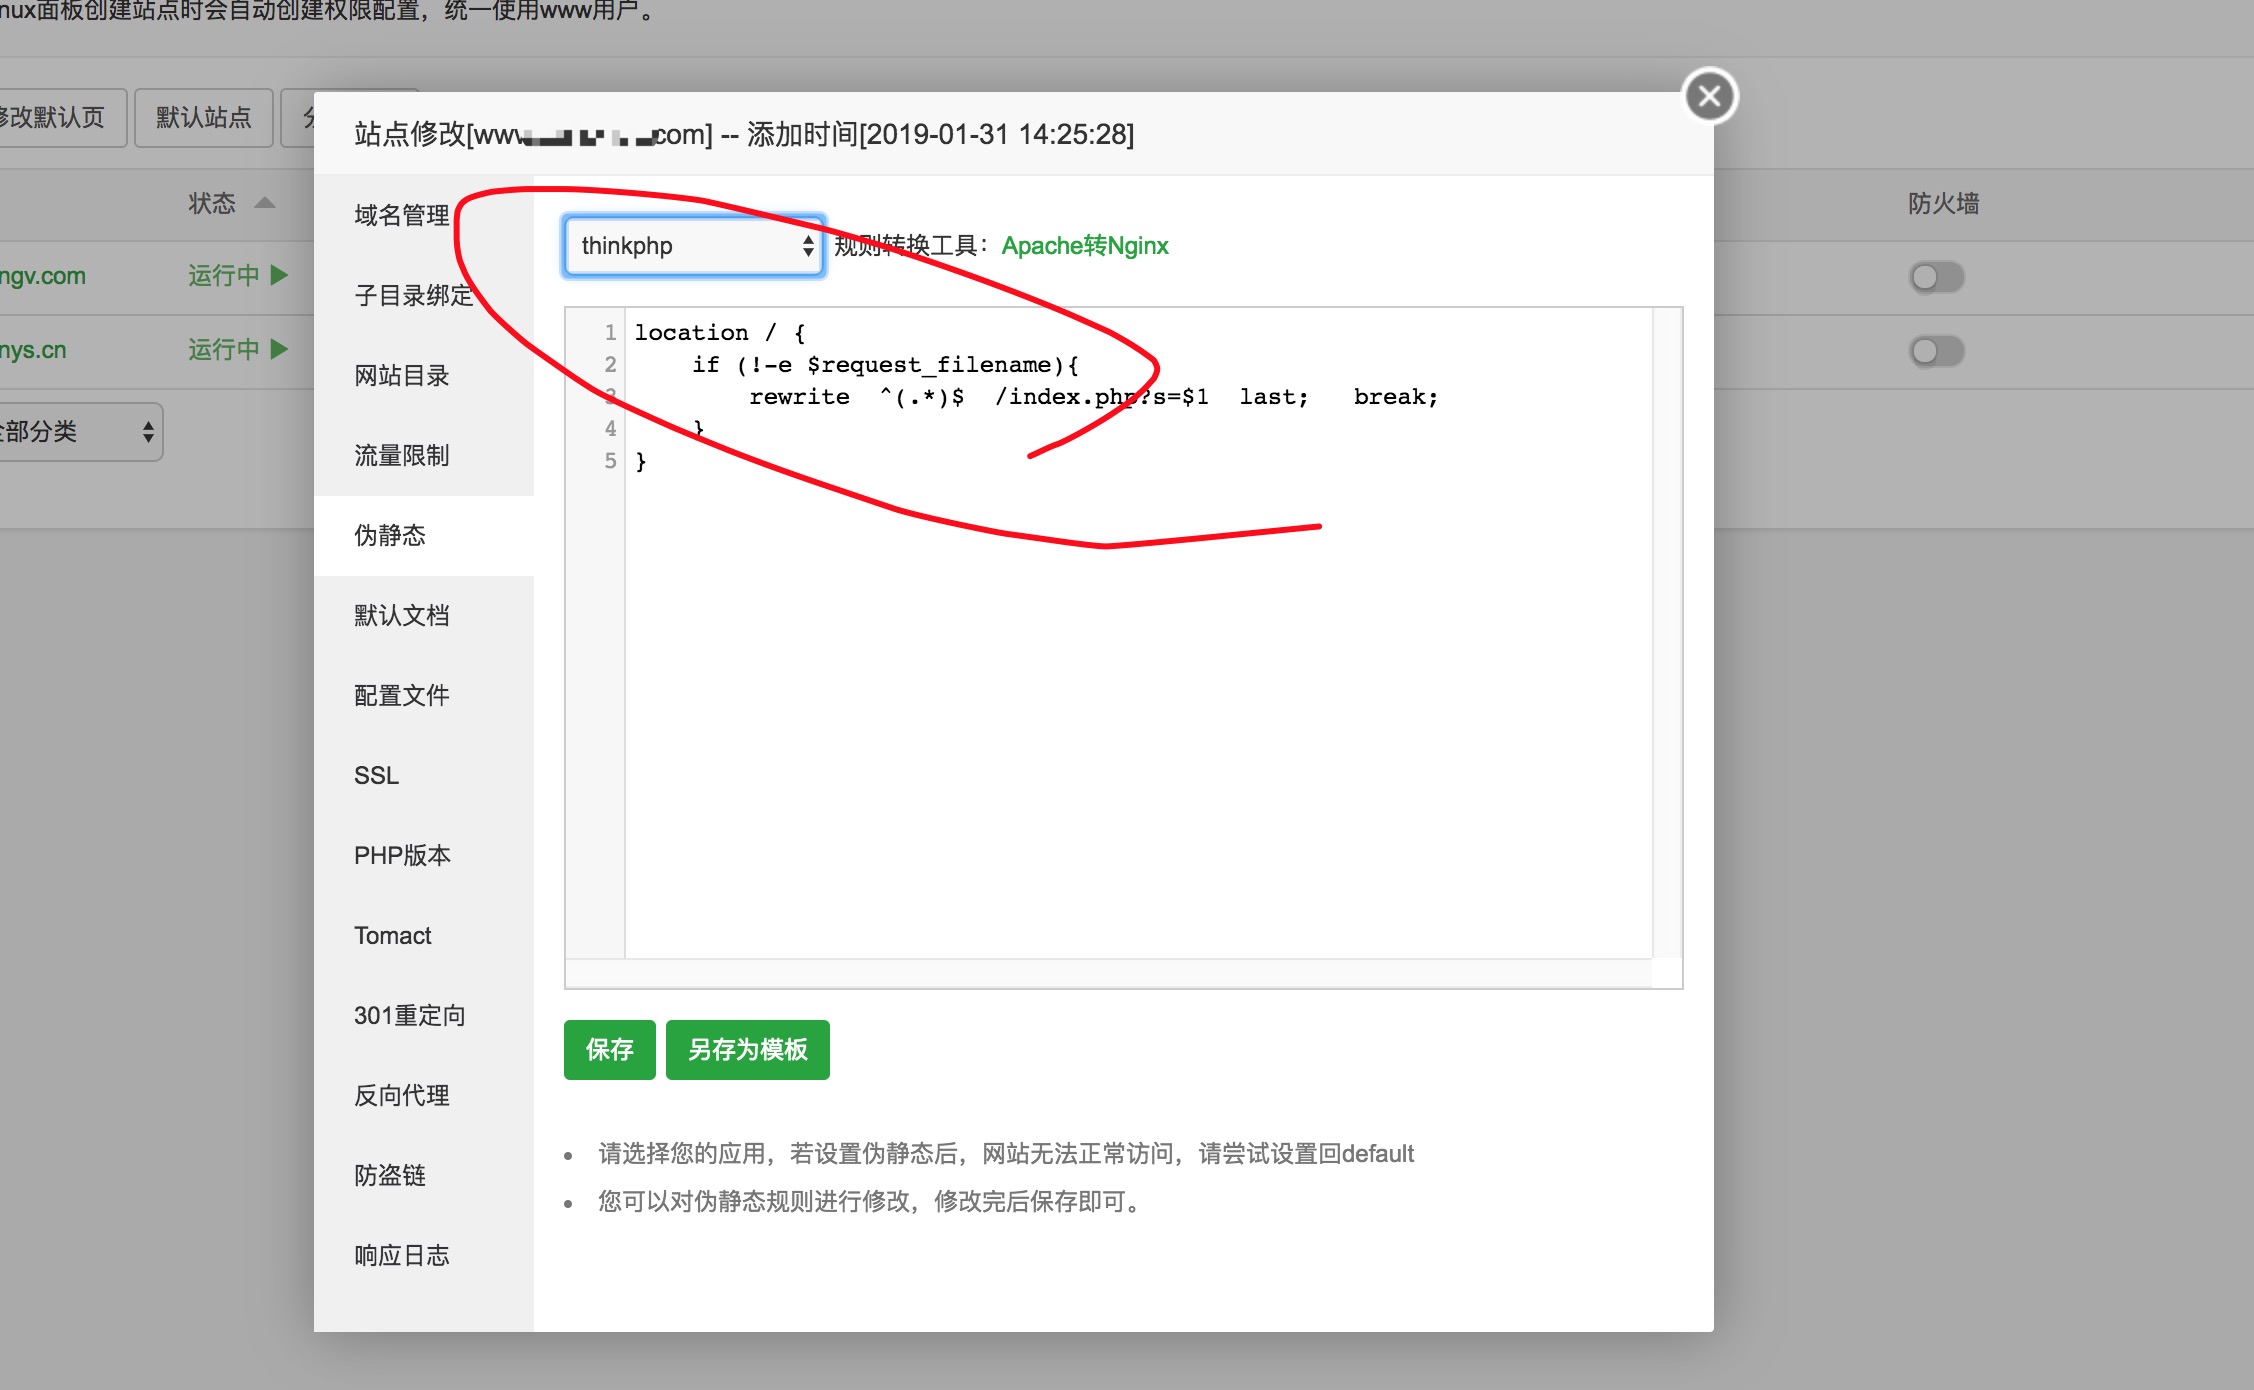Open the 反向代理 configuration

click(x=401, y=1095)
